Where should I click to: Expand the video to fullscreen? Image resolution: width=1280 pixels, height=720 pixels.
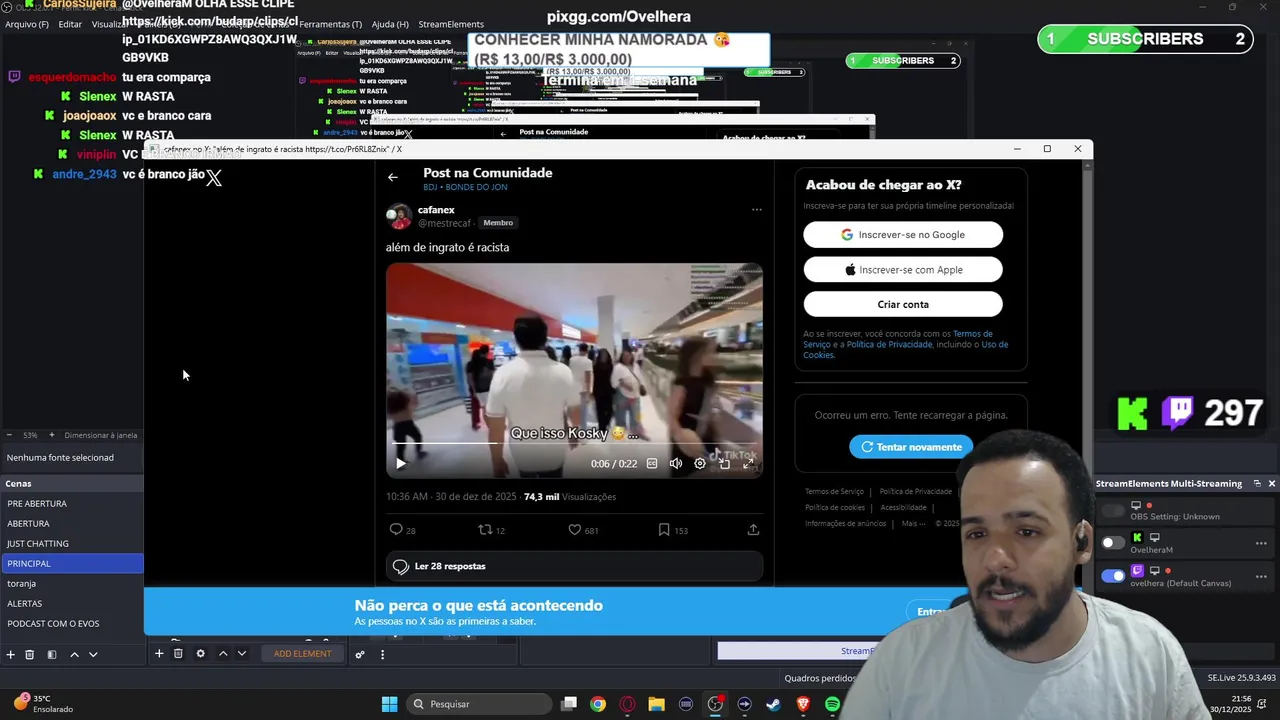click(x=748, y=463)
